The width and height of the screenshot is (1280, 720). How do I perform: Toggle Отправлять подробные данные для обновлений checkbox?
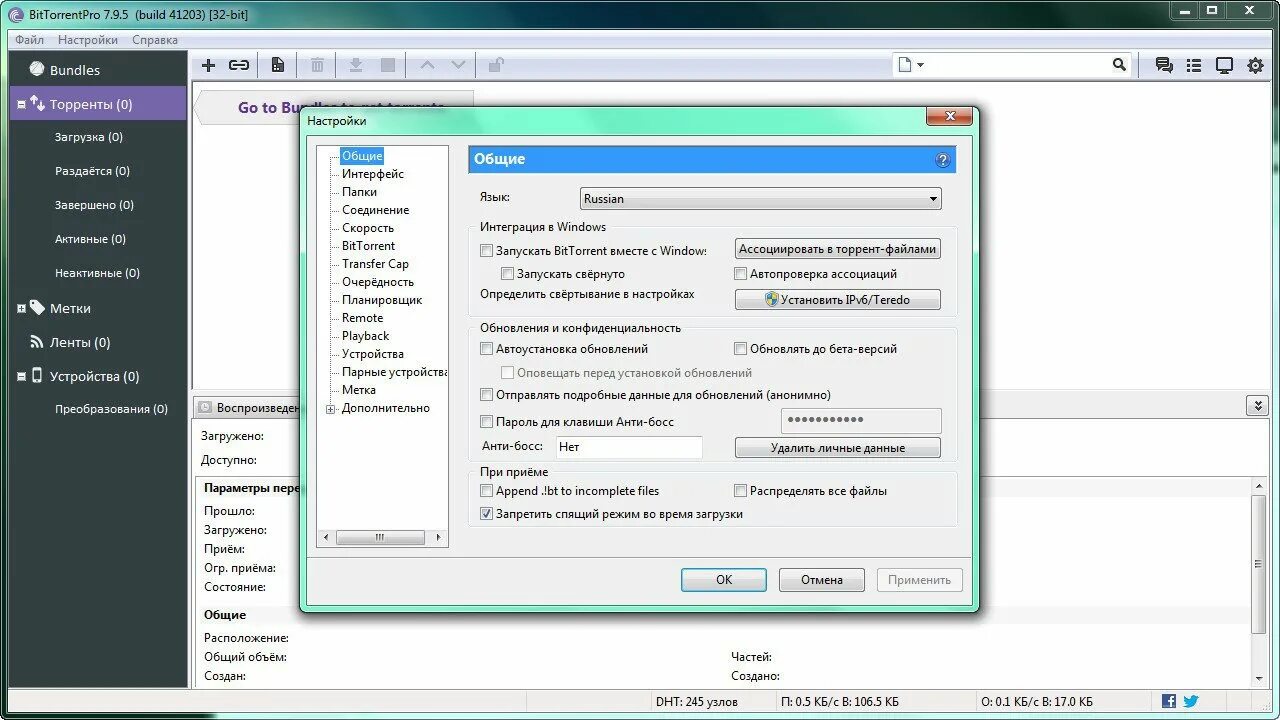487,395
